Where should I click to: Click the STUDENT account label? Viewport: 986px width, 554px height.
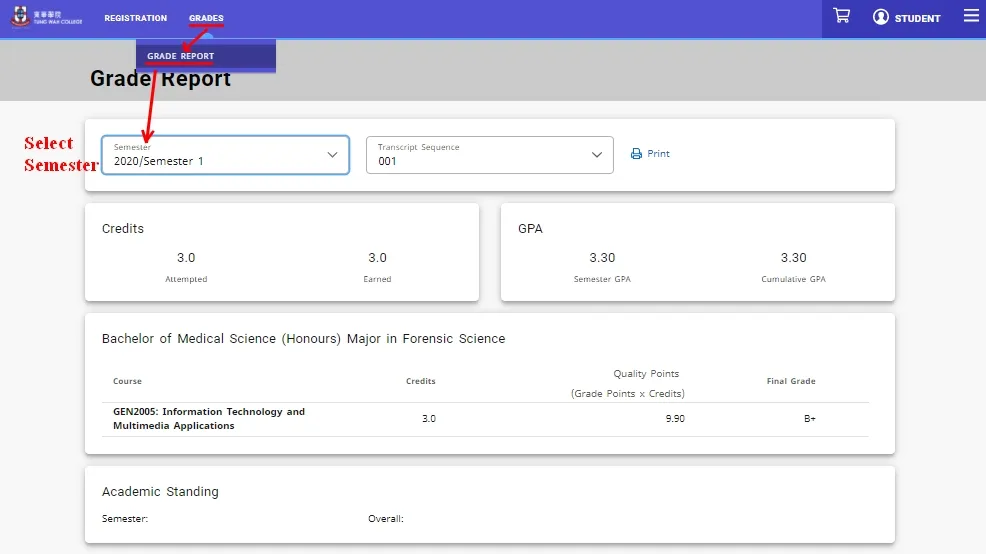point(917,18)
